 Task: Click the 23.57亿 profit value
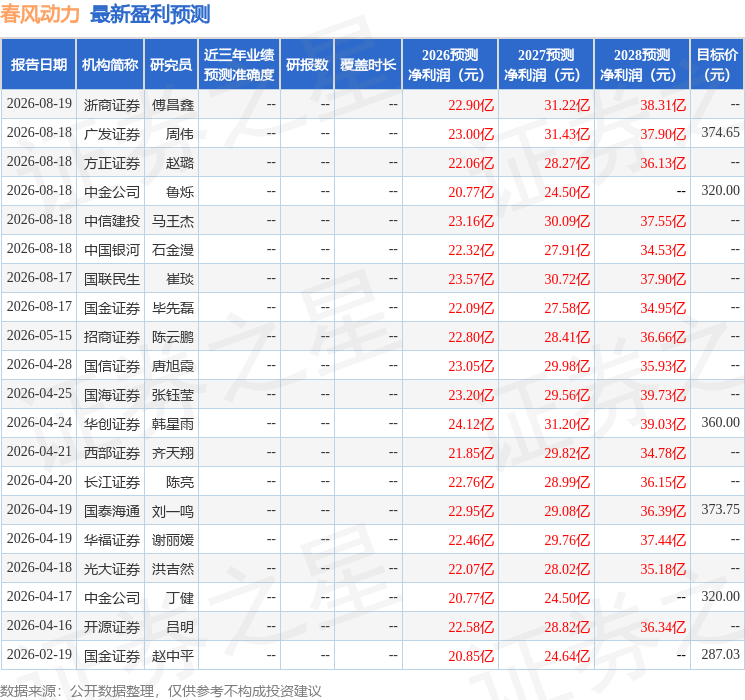click(x=471, y=279)
